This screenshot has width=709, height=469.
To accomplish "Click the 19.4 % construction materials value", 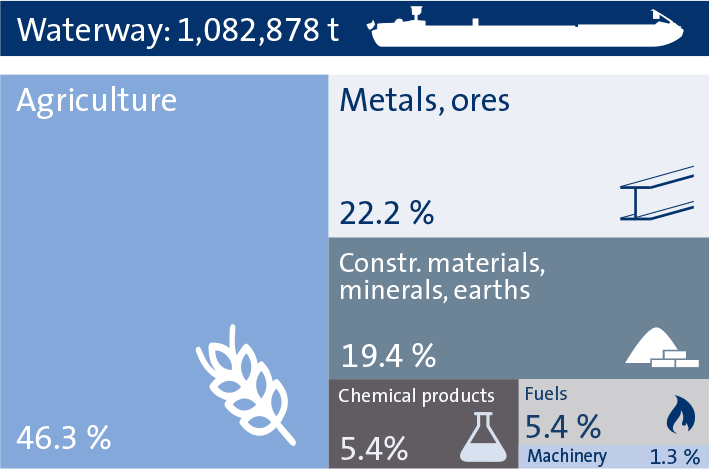I will pyautogui.click(x=388, y=355).
